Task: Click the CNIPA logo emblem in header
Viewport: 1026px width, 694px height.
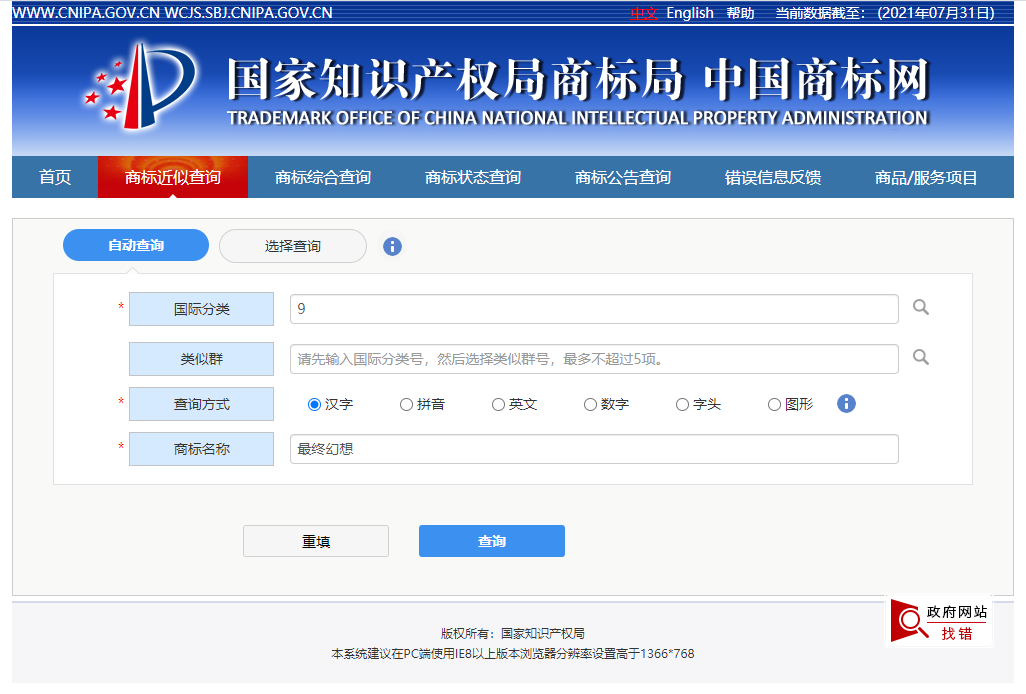Action: 141,85
